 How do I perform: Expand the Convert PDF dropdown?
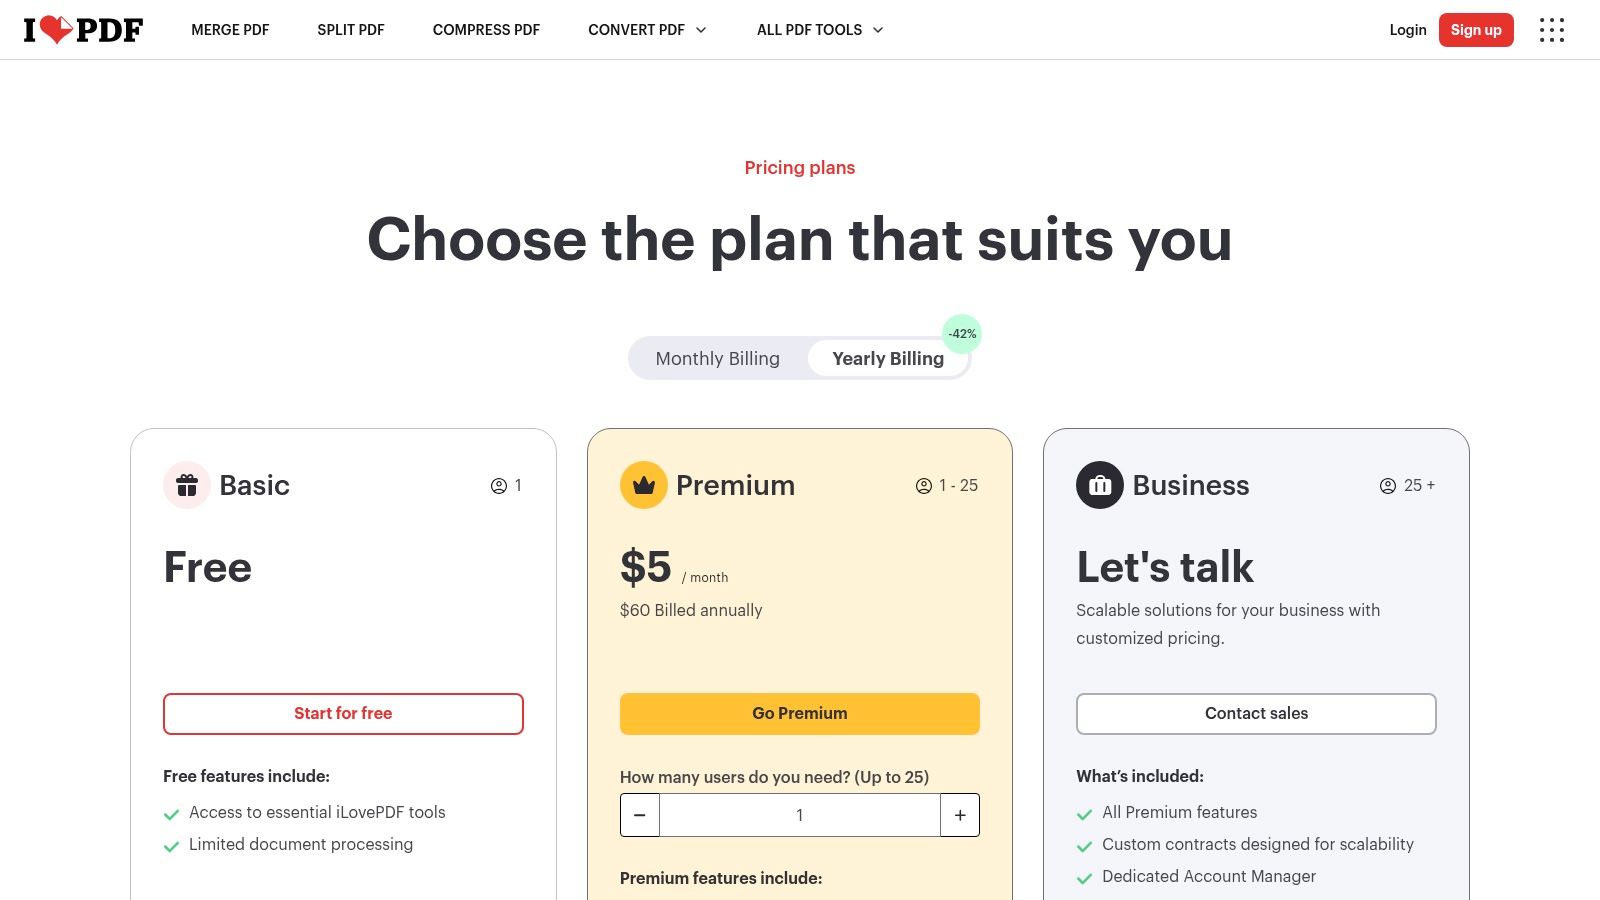[x=647, y=30]
